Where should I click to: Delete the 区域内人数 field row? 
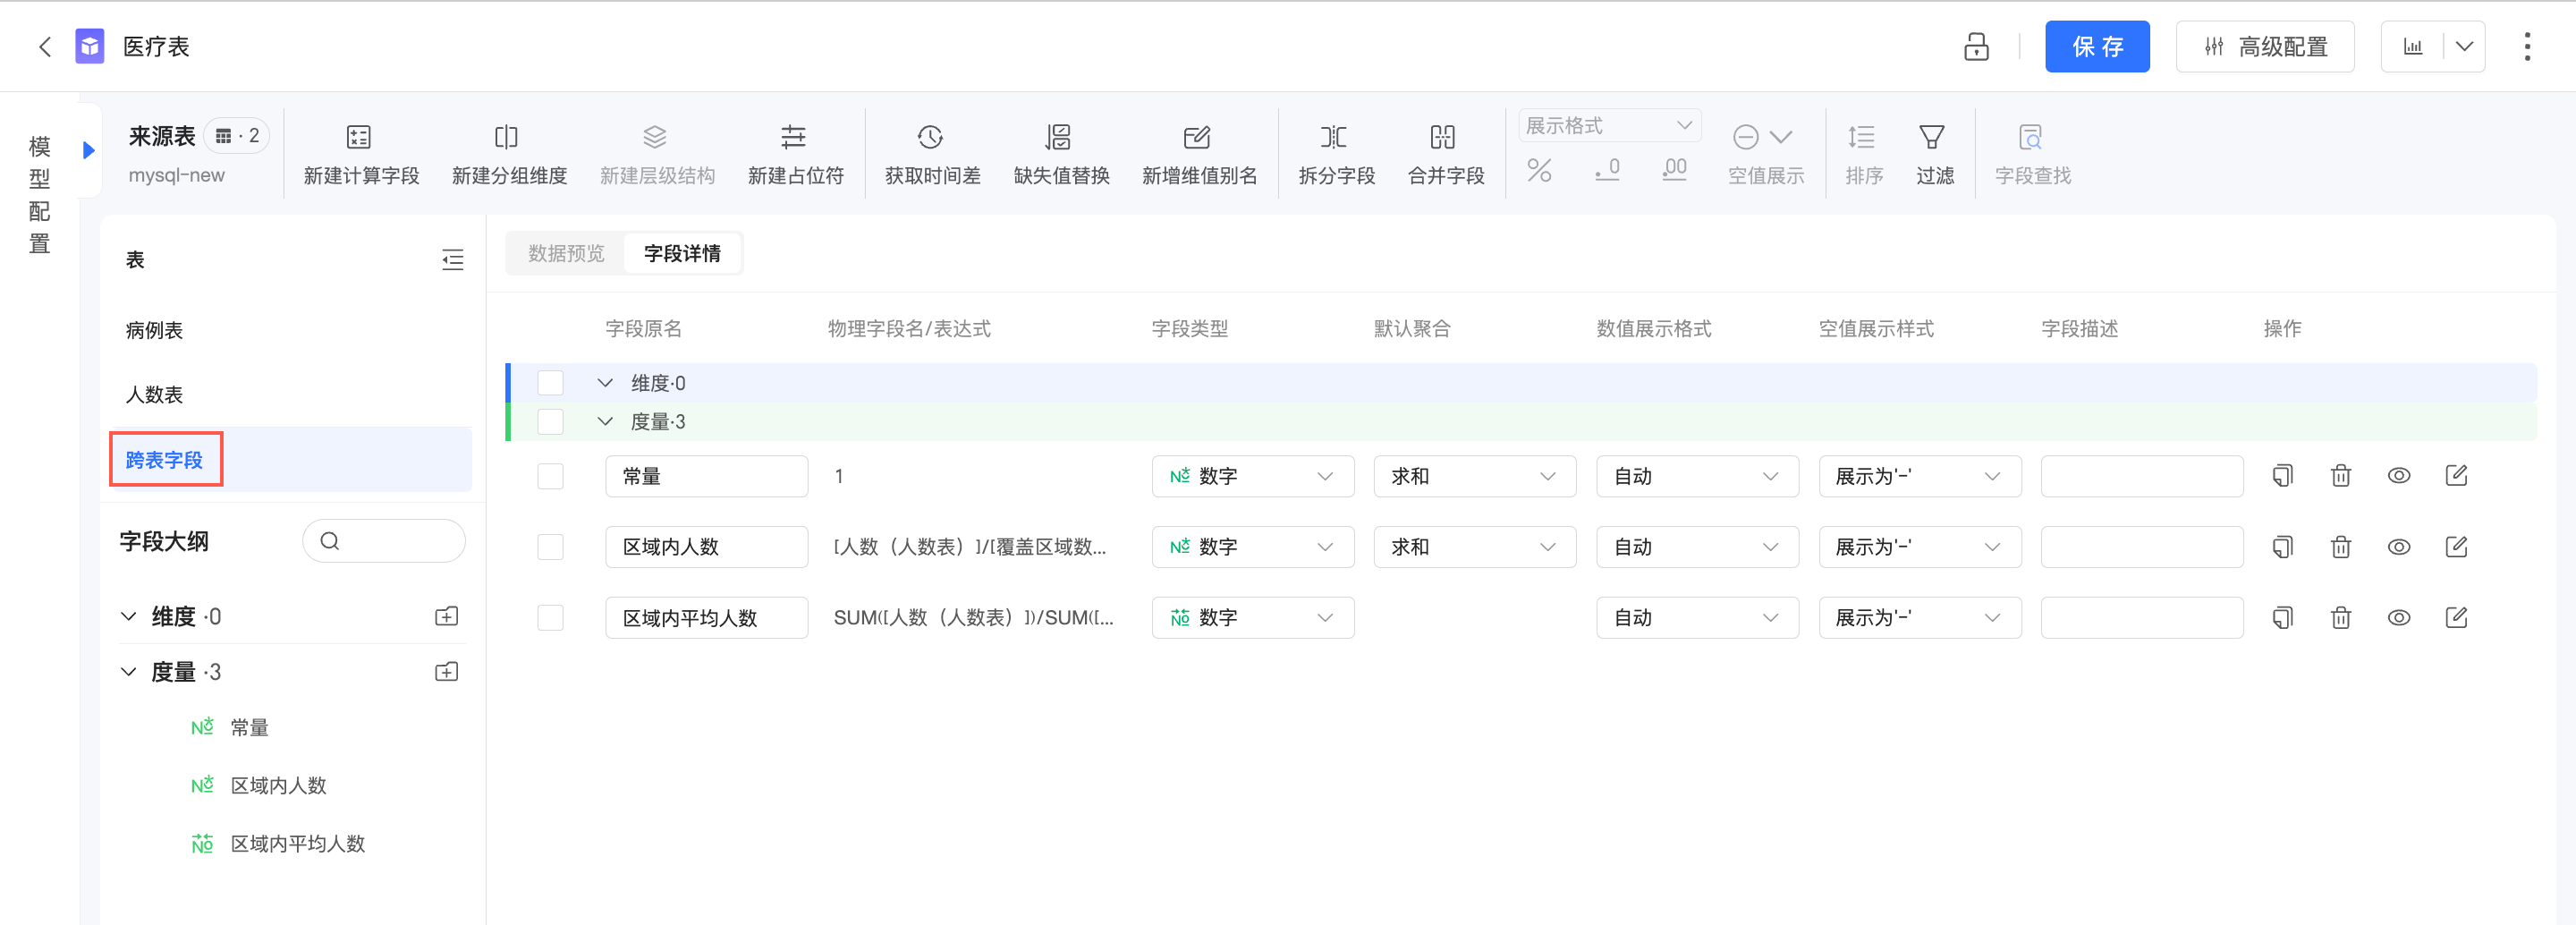click(2341, 547)
